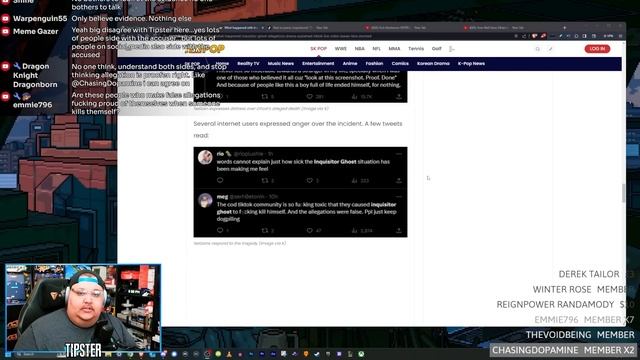Click heart icon on the top partial tweet
The image size is (640, 360).
[x=309, y=96]
